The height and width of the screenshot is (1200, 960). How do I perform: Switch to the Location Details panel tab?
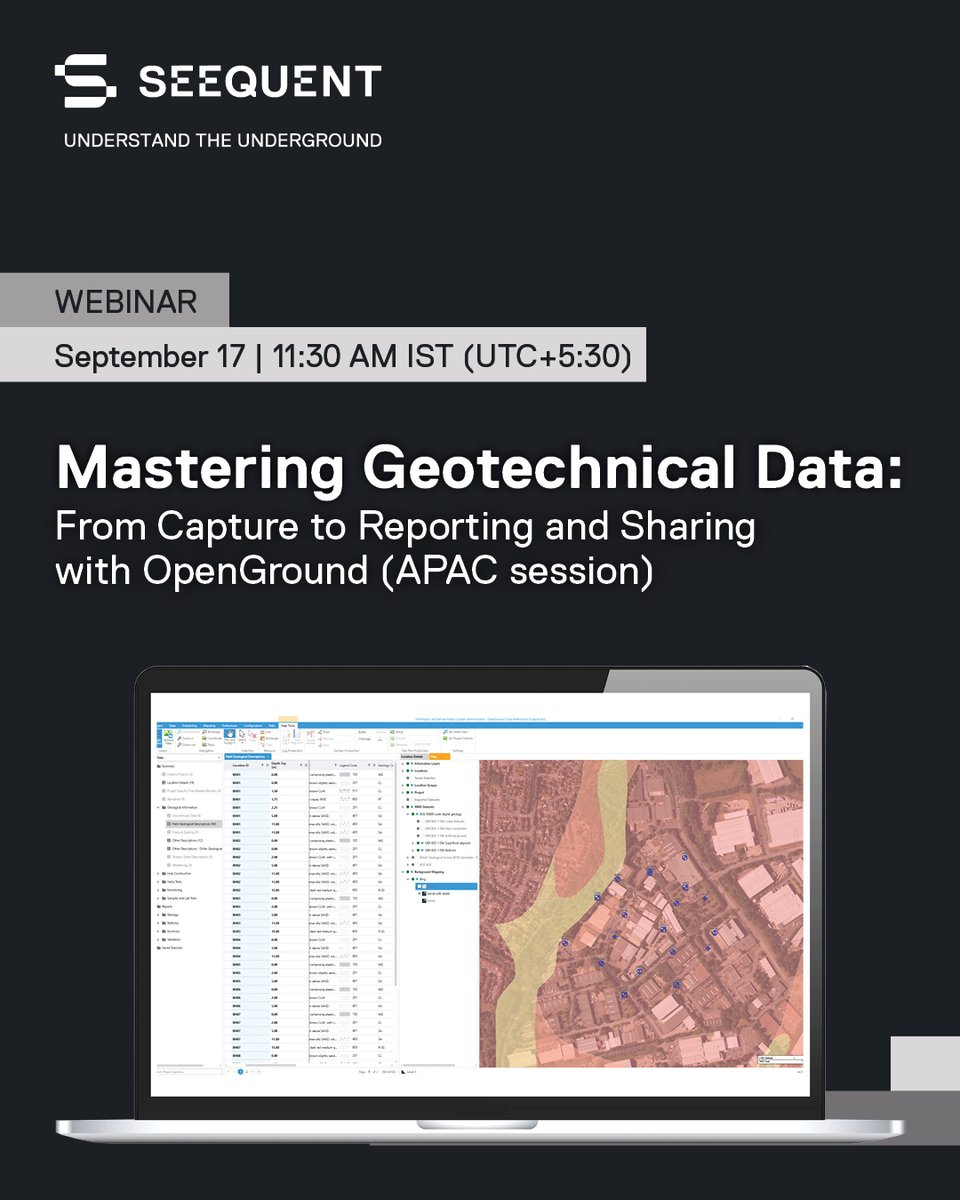click(412, 756)
